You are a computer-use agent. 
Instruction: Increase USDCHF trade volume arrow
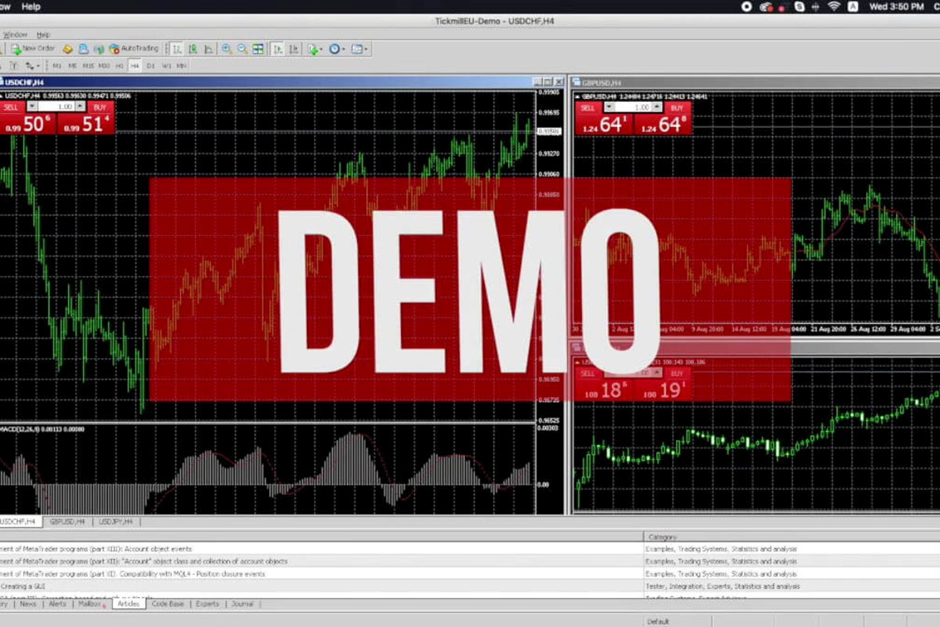tap(80, 107)
